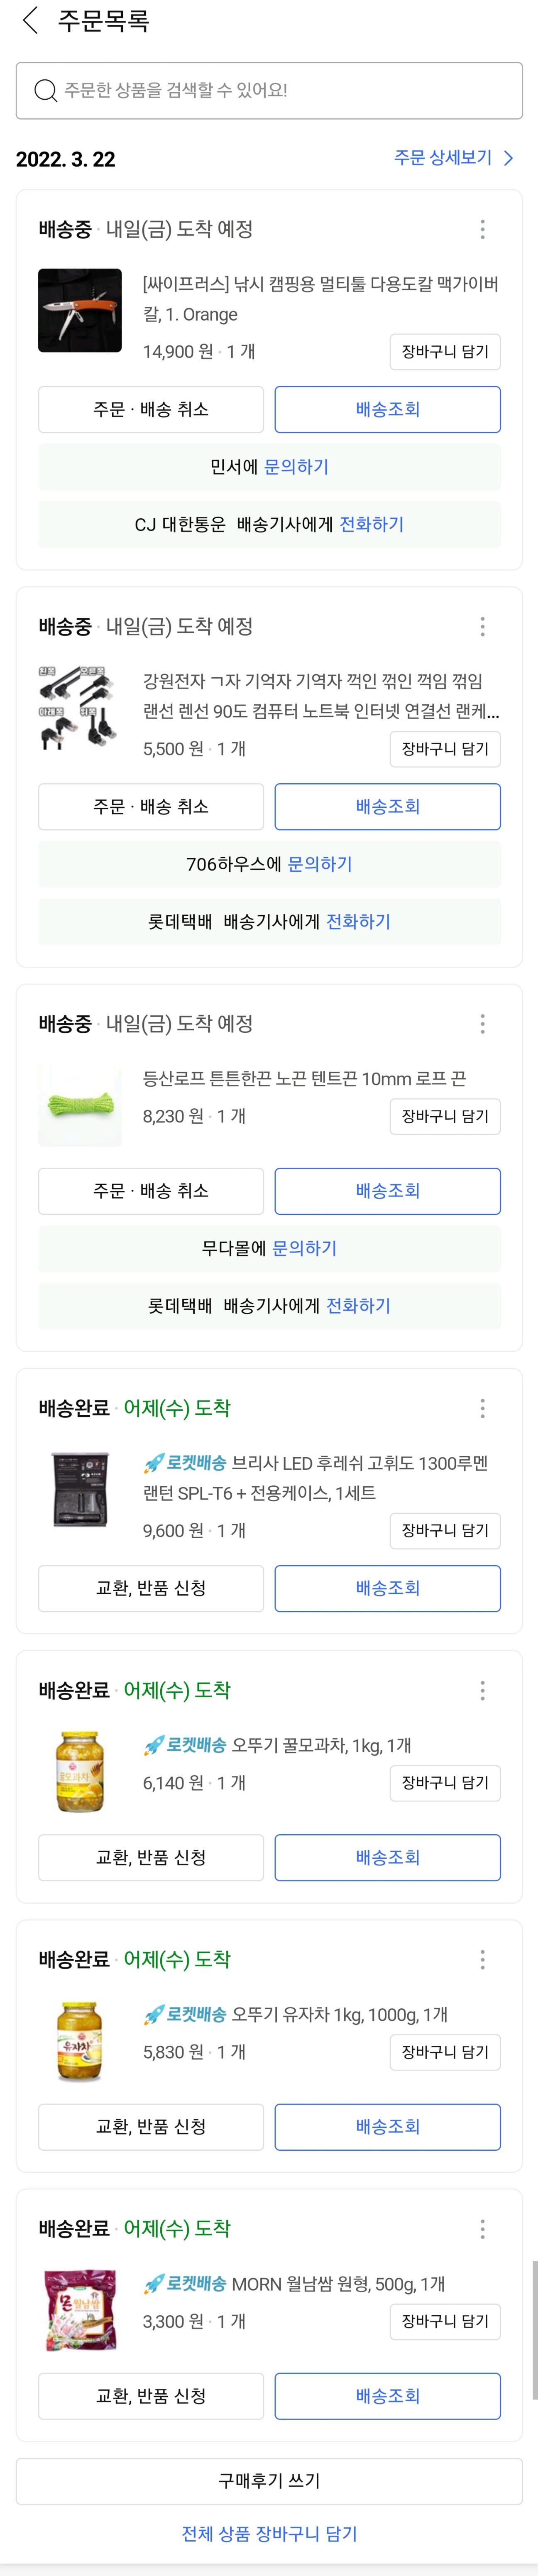Open more options for LED flashlight order
The height and width of the screenshot is (2576, 538).
(x=482, y=1408)
